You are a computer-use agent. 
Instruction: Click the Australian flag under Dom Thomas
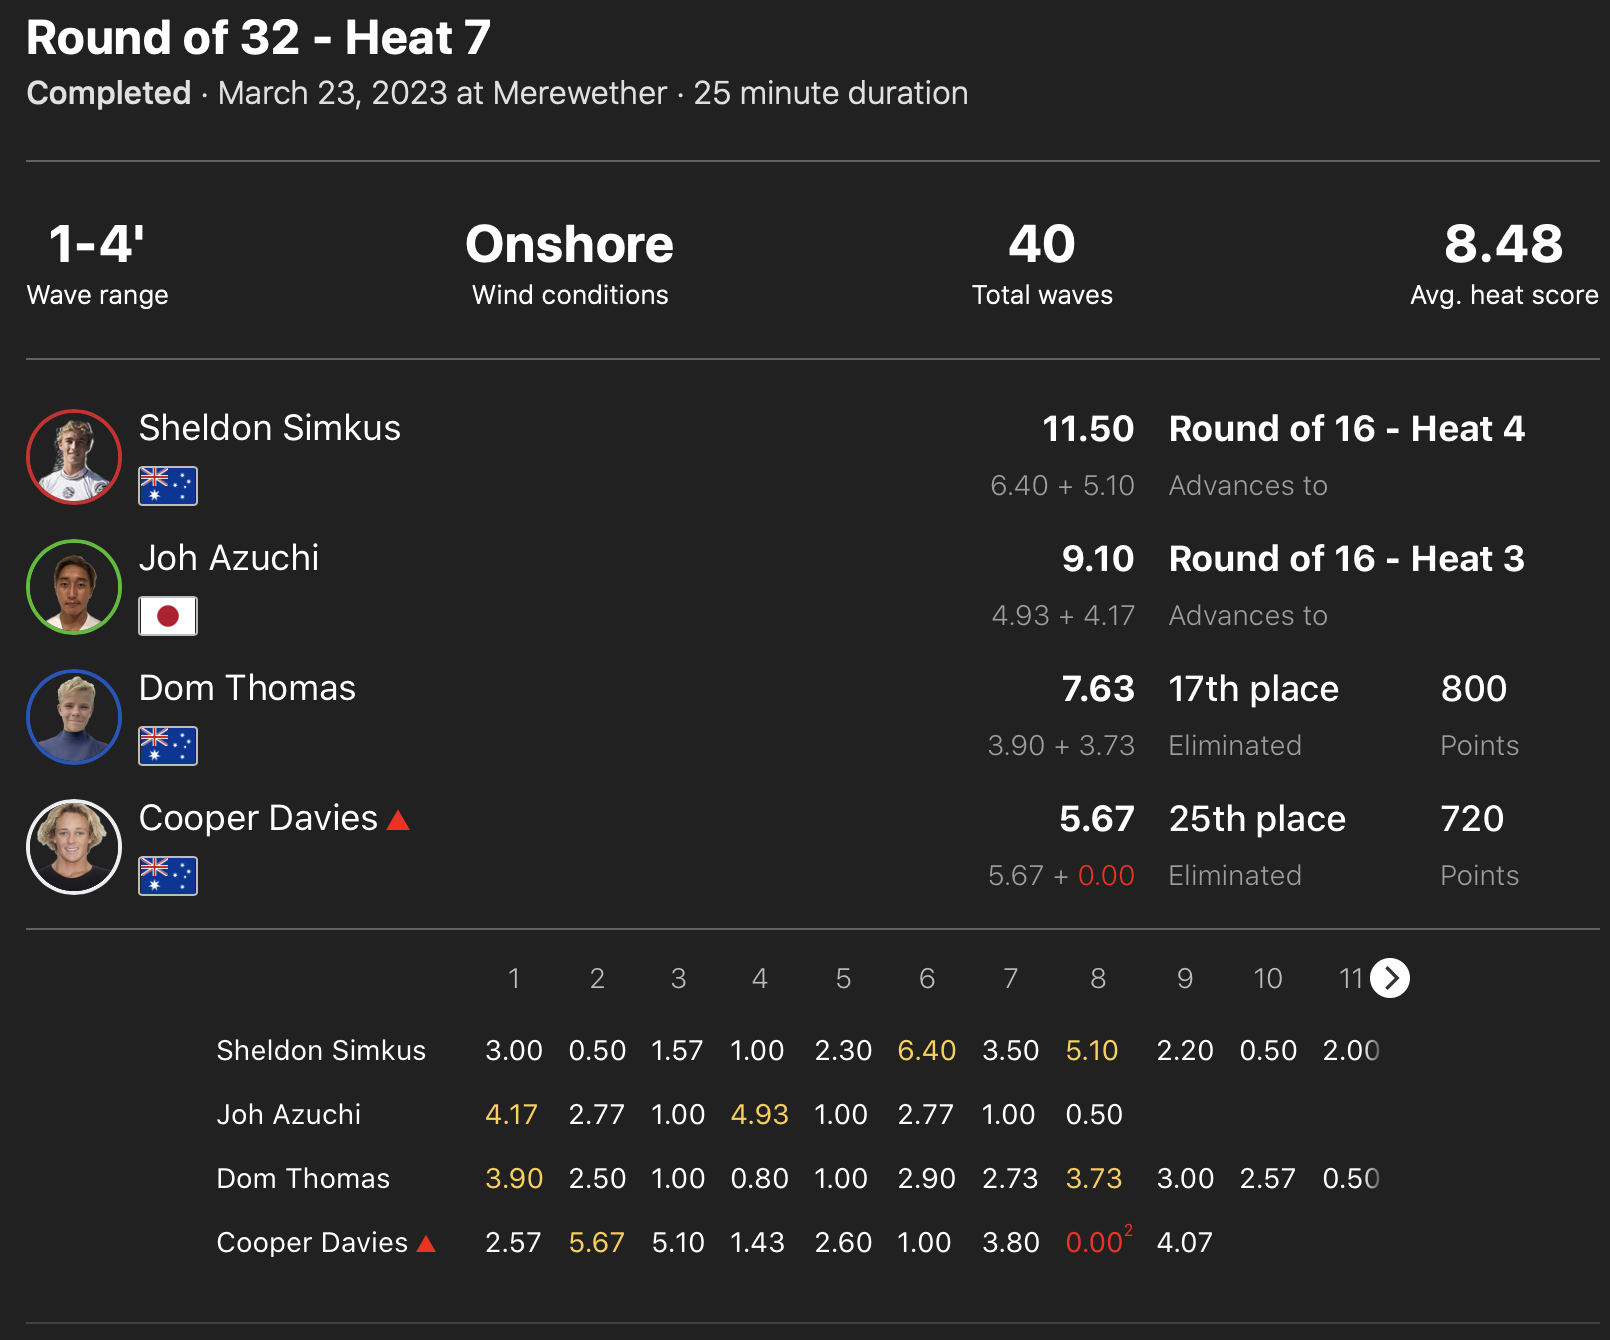pos(168,746)
